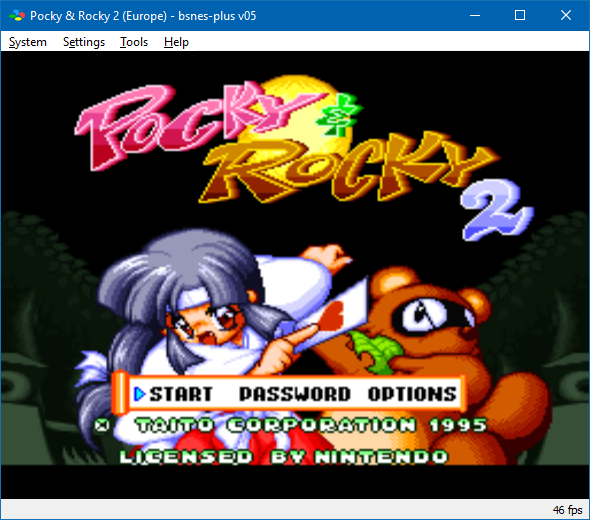Choose the PASSWORD option in game menu

point(295,394)
